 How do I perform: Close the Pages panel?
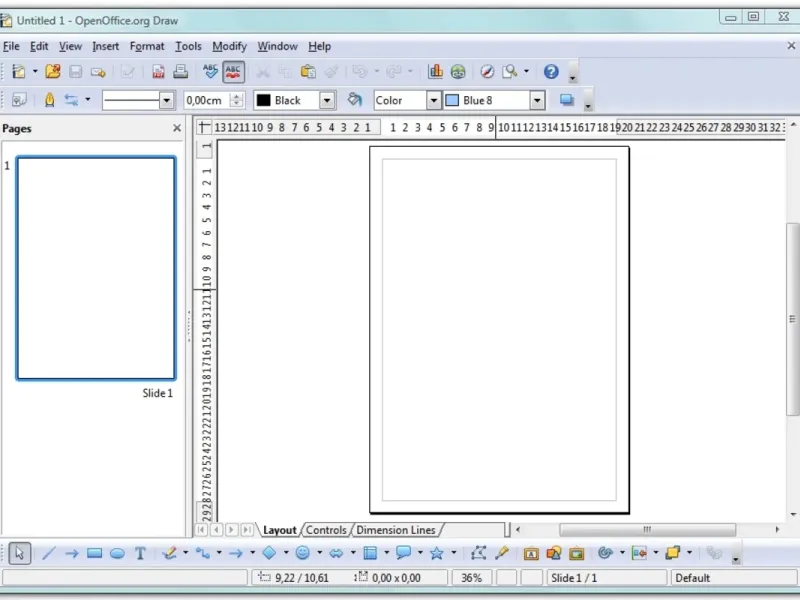[x=177, y=128]
